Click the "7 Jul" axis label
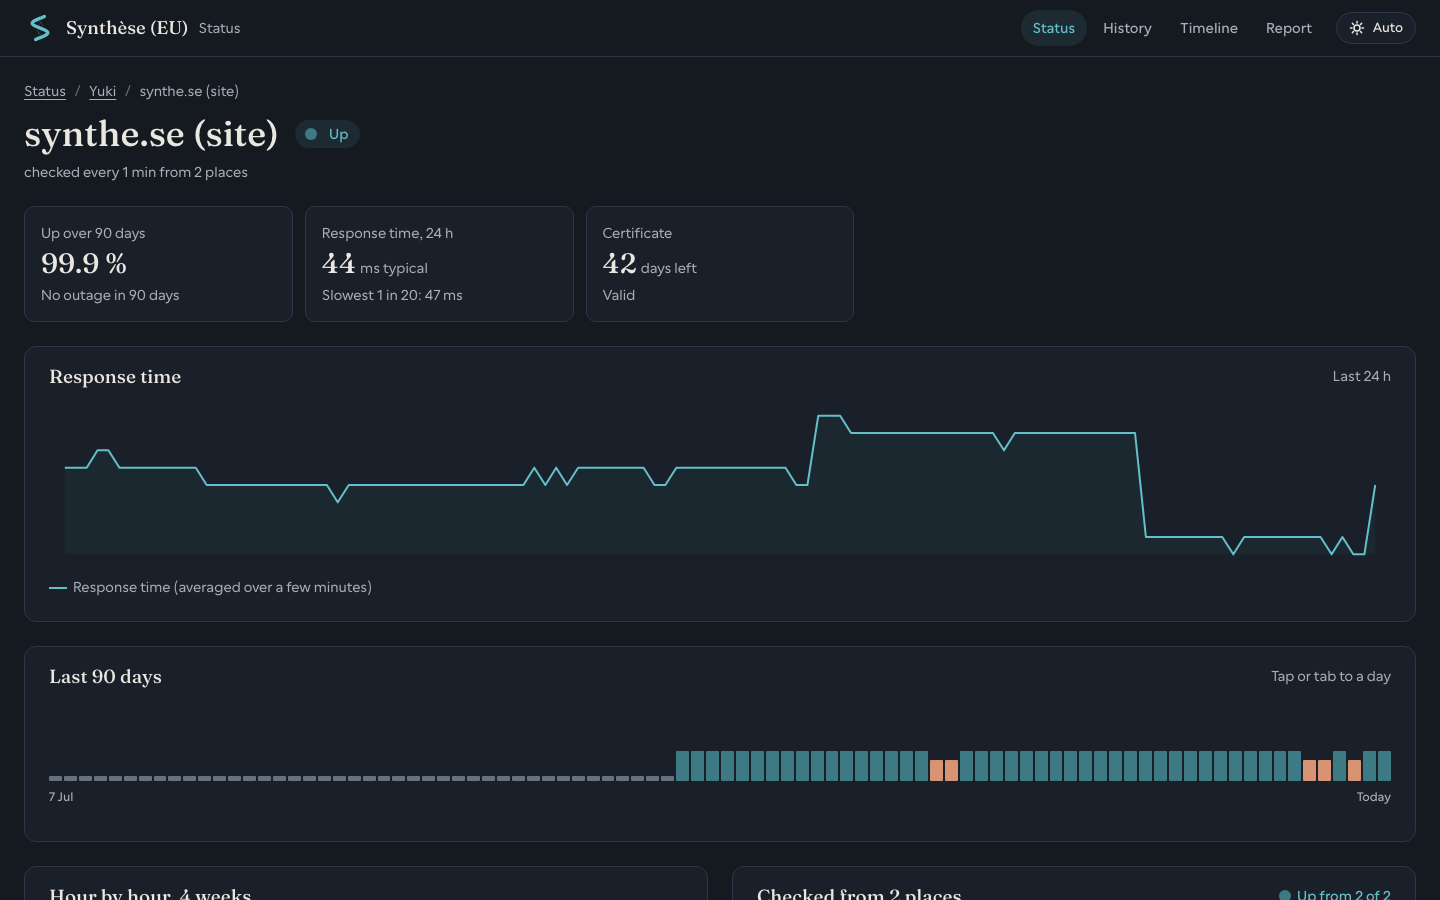The height and width of the screenshot is (900, 1440). pyautogui.click(x=61, y=797)
